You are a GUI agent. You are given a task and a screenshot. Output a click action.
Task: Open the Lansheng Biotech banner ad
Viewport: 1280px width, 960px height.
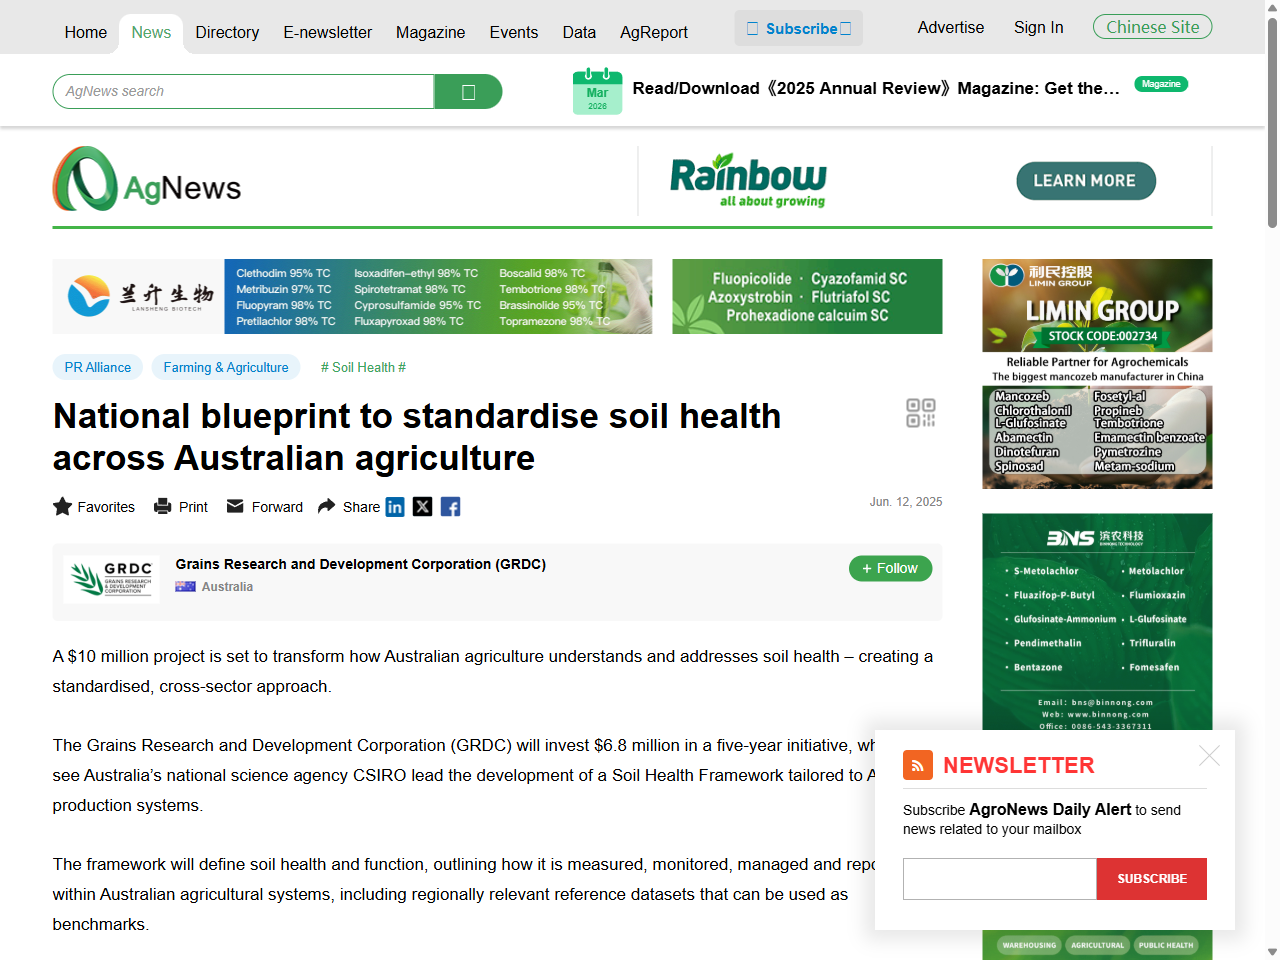[x=352, y=296]
